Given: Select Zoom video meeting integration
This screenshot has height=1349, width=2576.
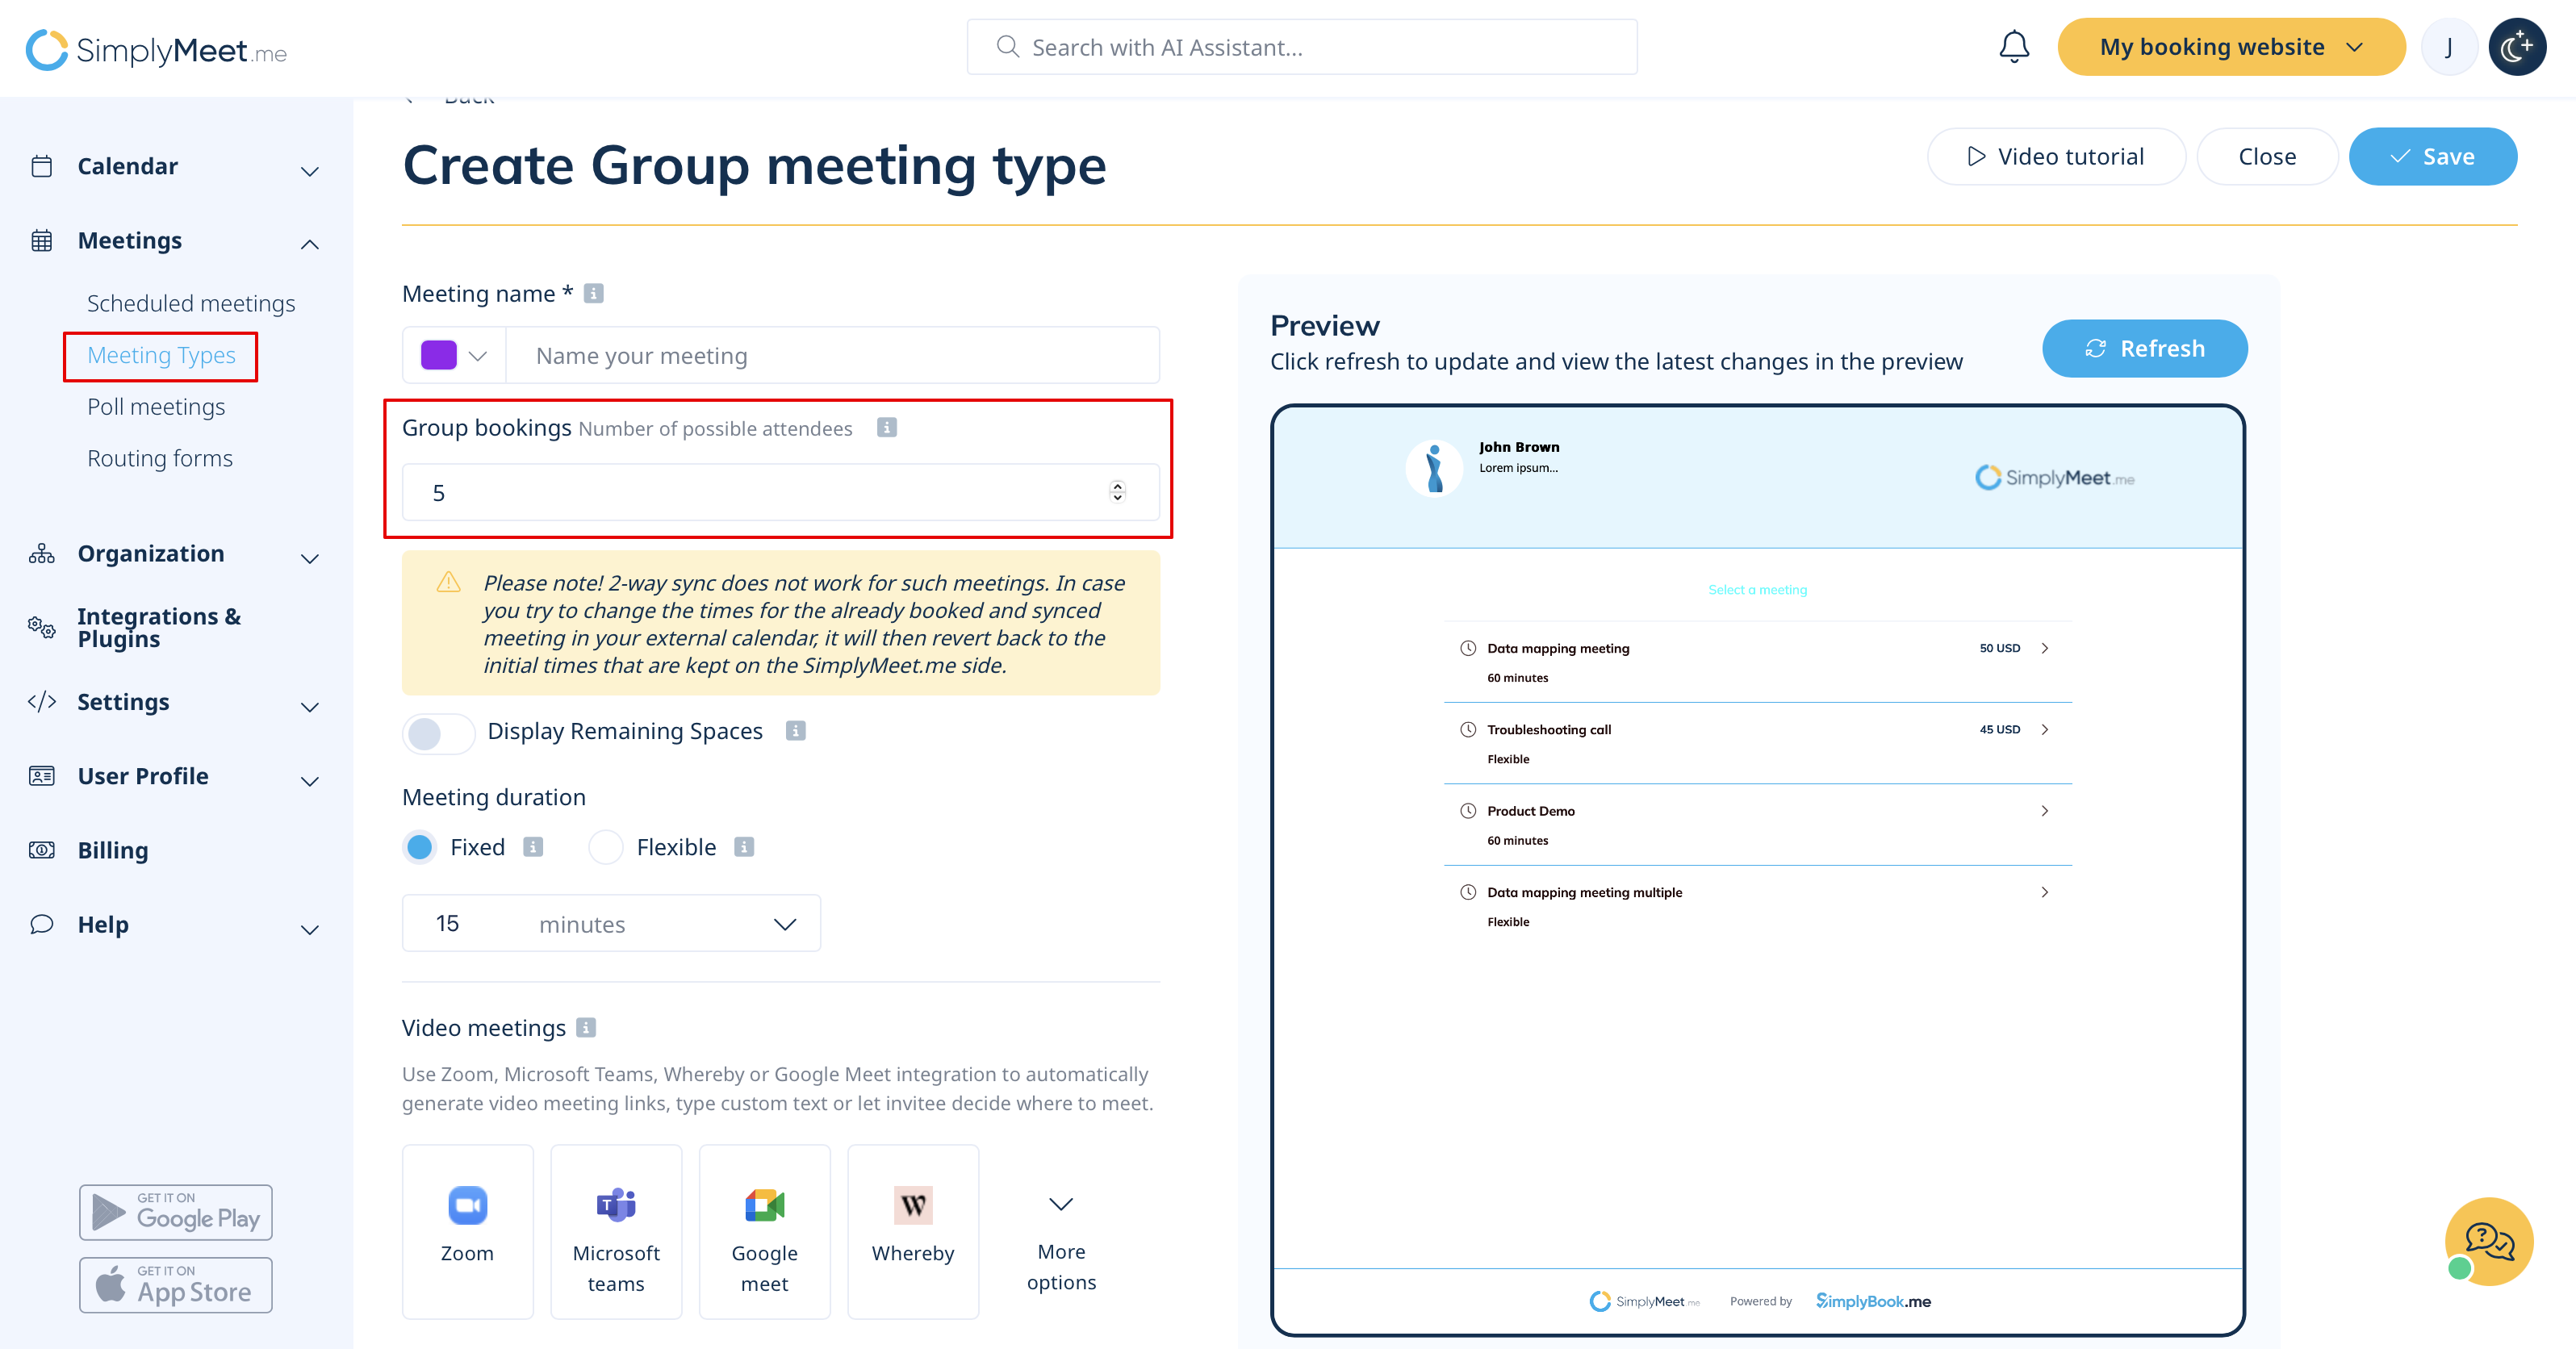Looking at the screenshot, I should point(467,1230).
